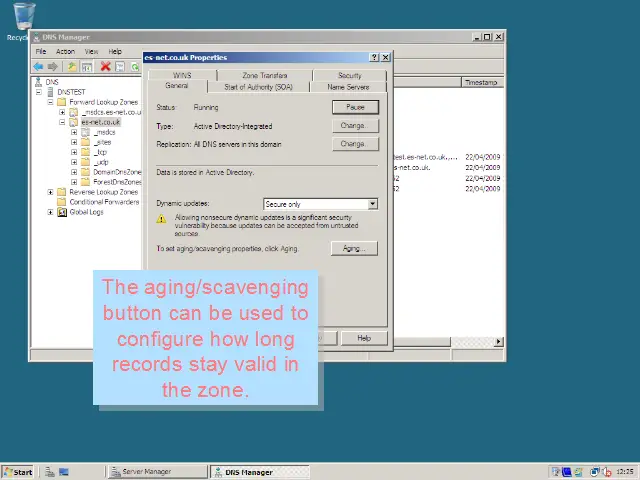This screenshot has height=480, width=640.
Task: Open Properties via the toolbar icon
Action: pos(120,67)
